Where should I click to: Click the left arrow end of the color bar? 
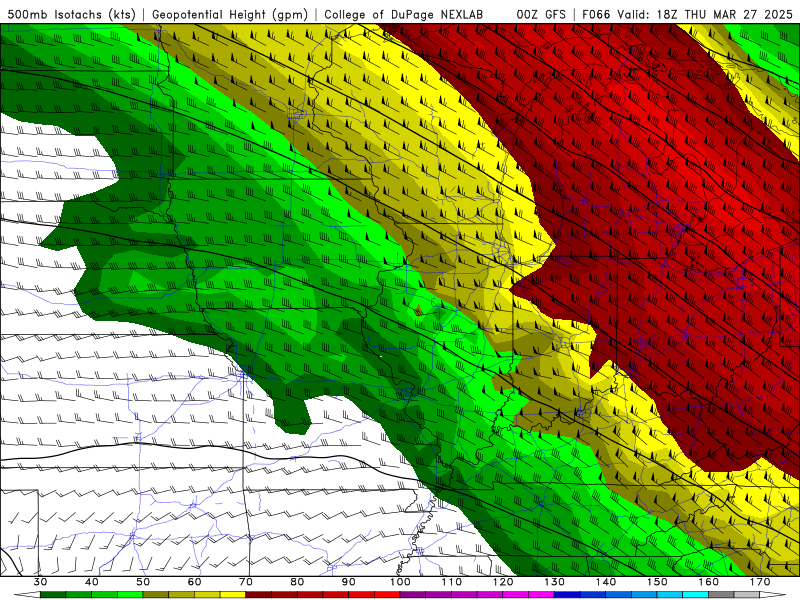point(27,595)
